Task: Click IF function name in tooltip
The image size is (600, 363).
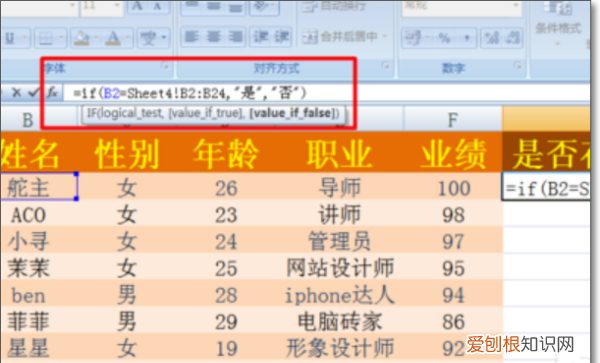Action: [x=91, y=113]
